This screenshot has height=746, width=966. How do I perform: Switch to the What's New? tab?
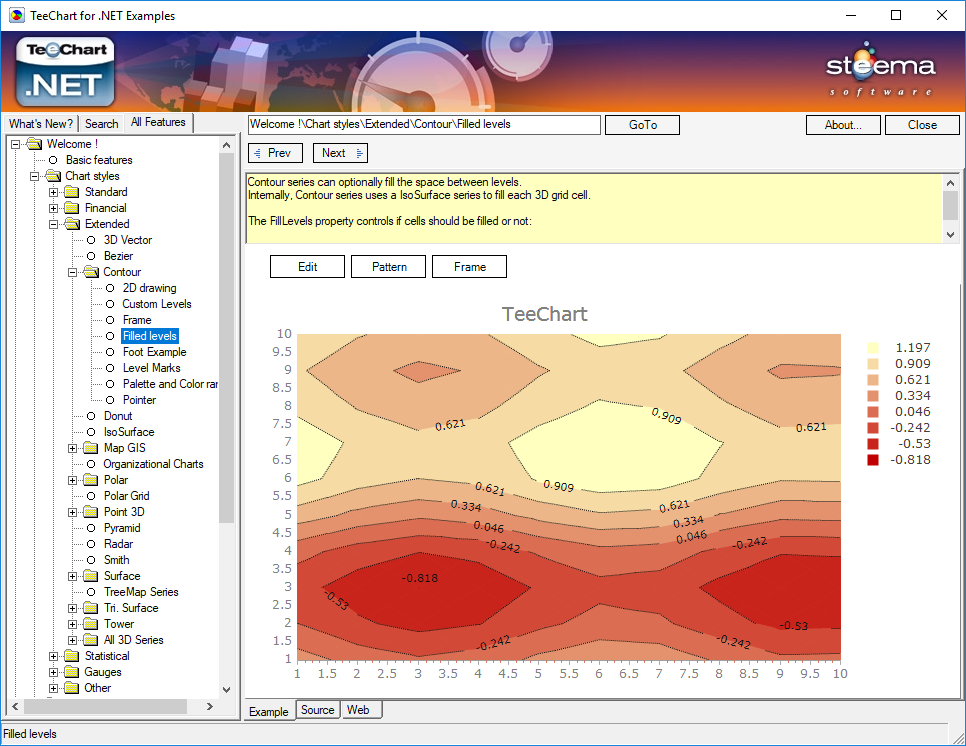[41, 124]
